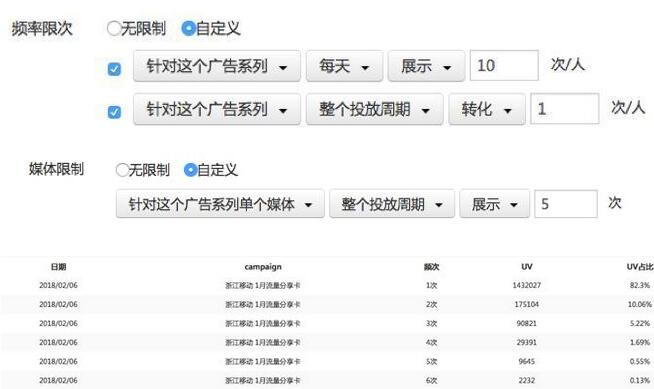This screenshot has height=389, width=654.
Task: Click the 转化 limit input containing 1
Action: point(565,109)
